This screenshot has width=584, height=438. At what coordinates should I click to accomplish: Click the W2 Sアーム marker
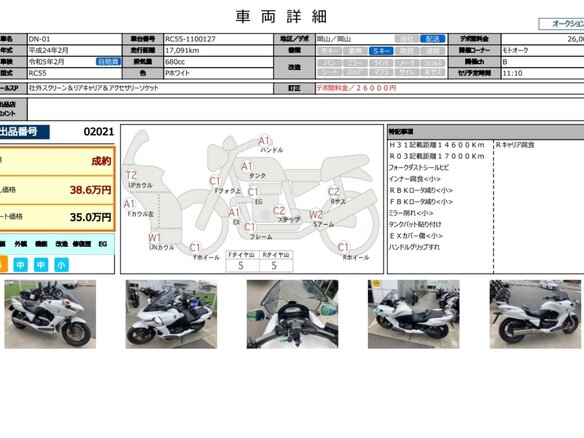[316, 215]
